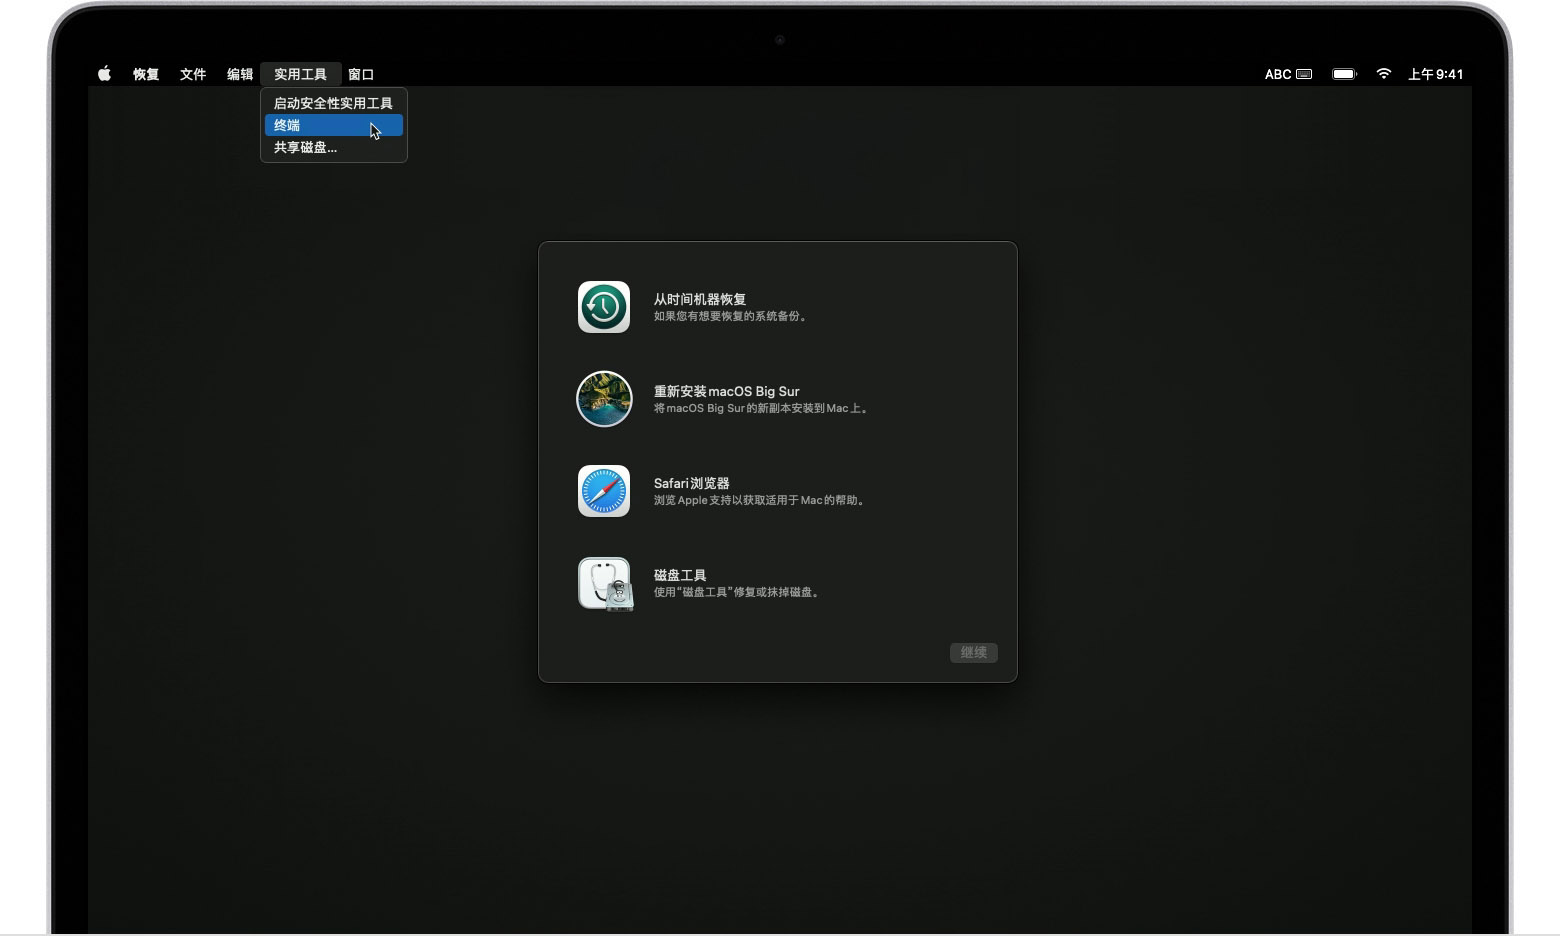Select 启动安全性实用工具 from the menu
Viewport: 1560px width, 936px height.
point(333,103)
